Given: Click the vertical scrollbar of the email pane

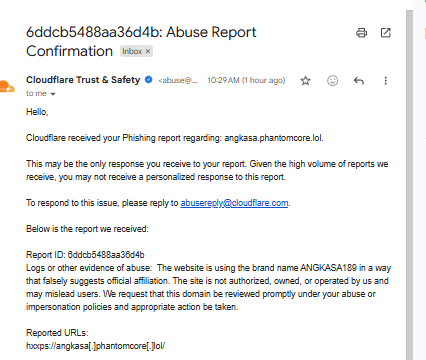Looking at the screenshot, I should click(409, 185).
